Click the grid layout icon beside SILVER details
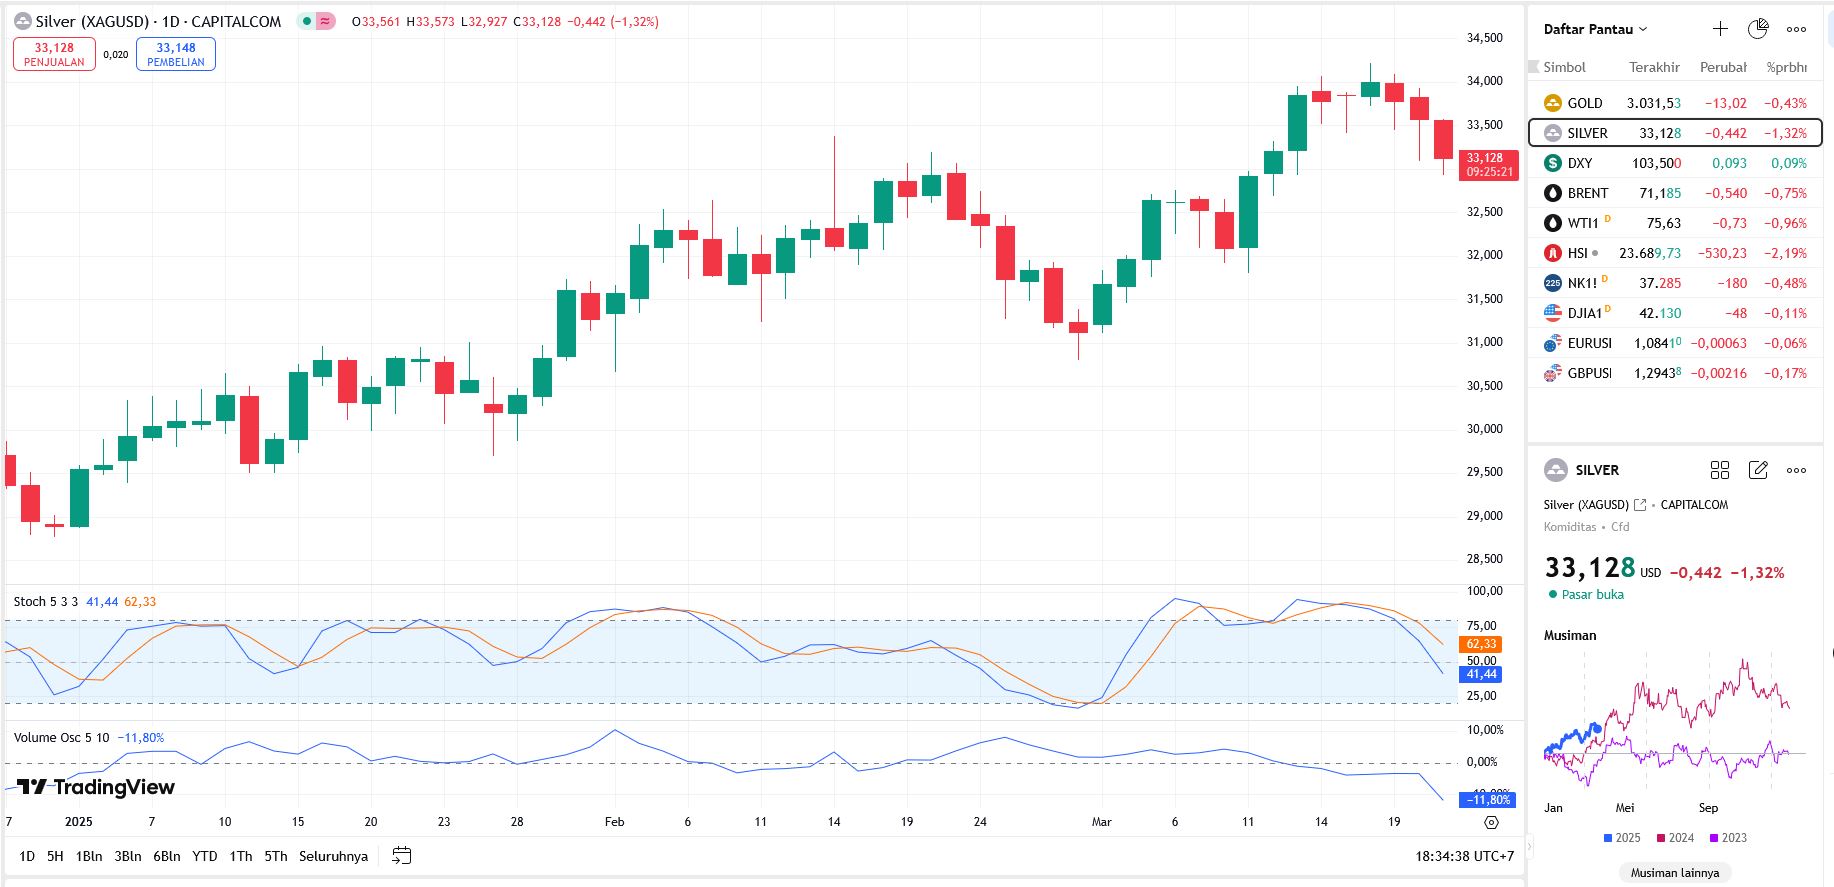This screenshot has width=1834, height=887. coord(1720,470)
